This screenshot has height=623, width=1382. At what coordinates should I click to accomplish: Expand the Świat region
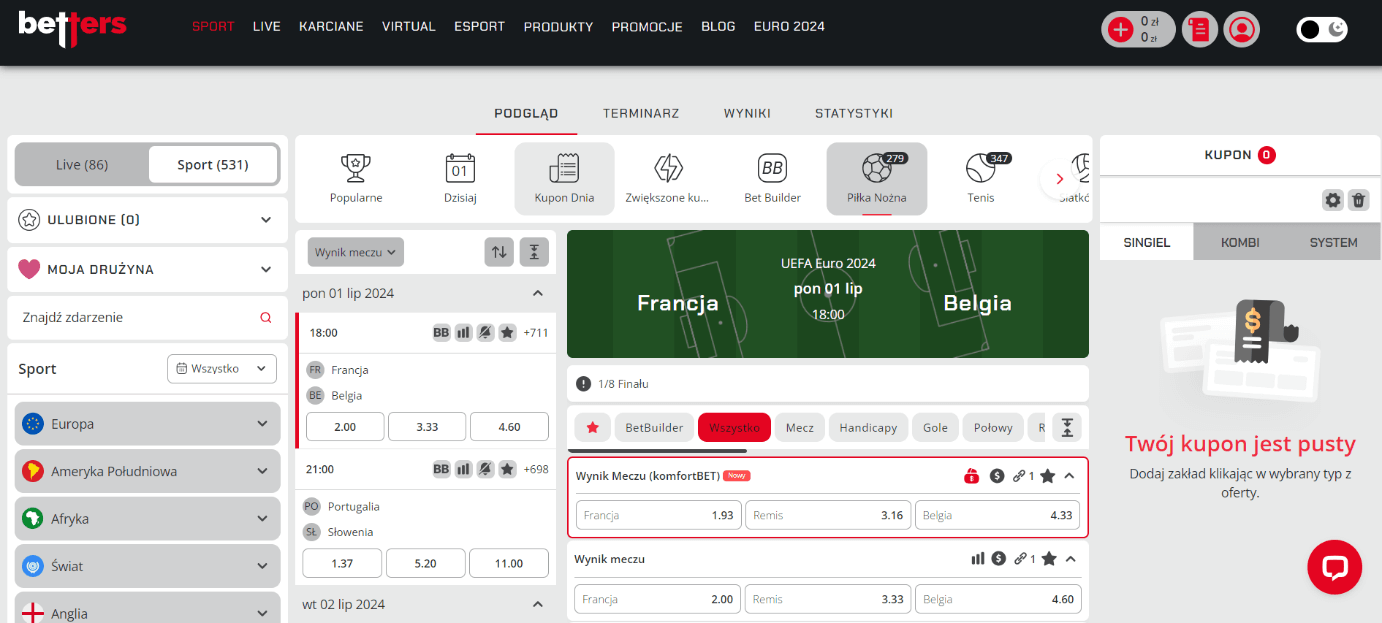(147, 566)
